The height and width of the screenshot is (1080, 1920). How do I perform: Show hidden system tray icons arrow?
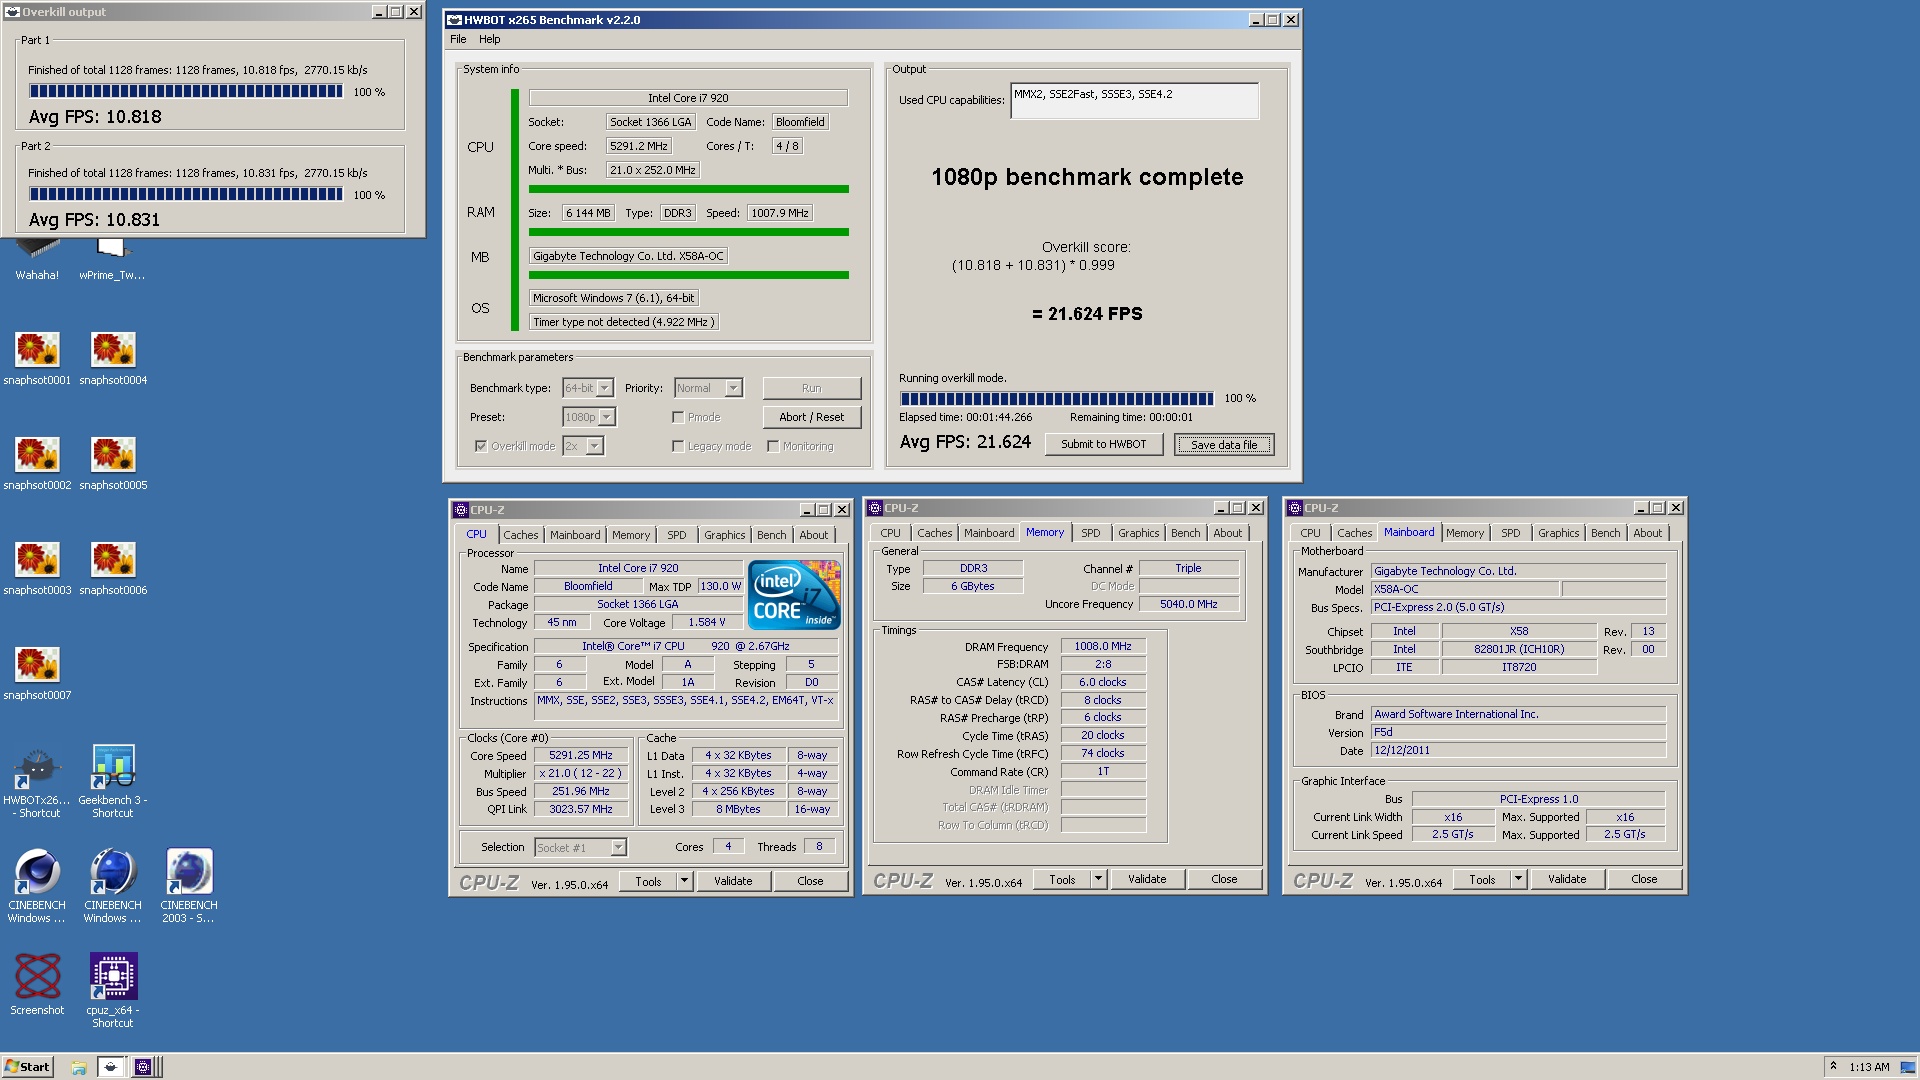pos(1833,1067)
